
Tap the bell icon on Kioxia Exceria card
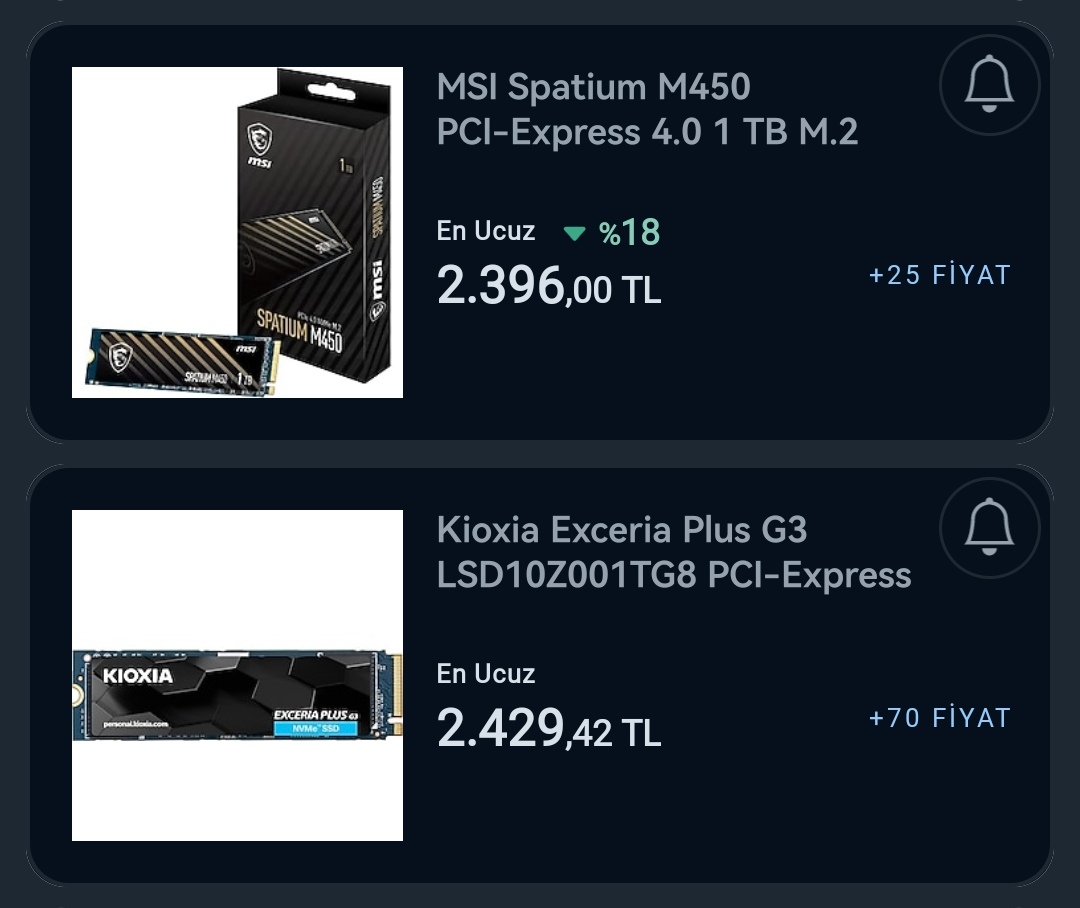click(x=989, y=528)
